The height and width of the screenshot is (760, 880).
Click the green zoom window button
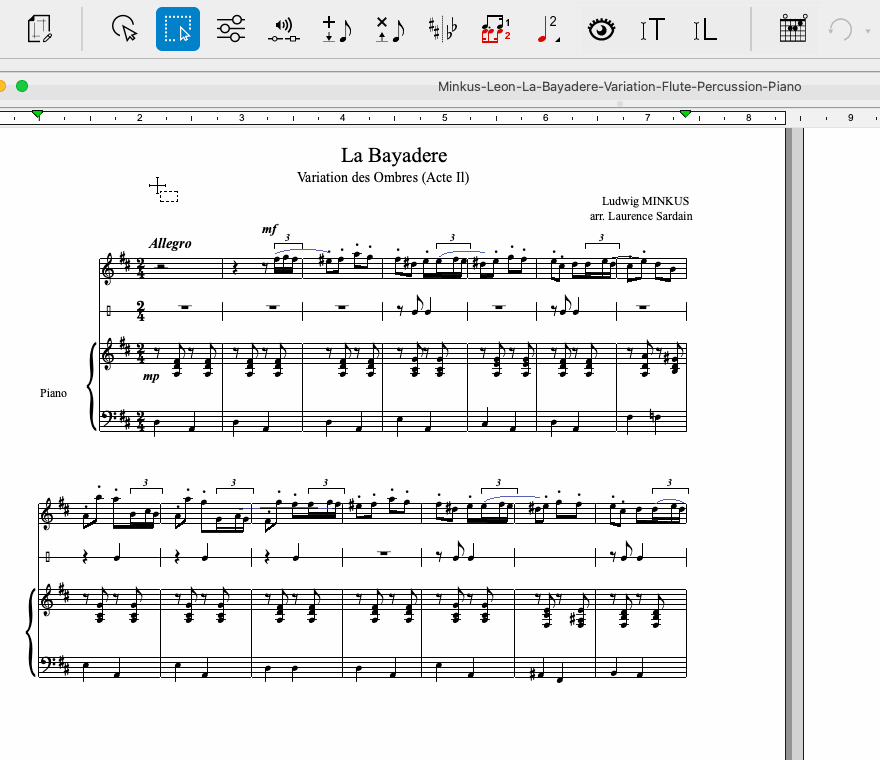(22, 86)
